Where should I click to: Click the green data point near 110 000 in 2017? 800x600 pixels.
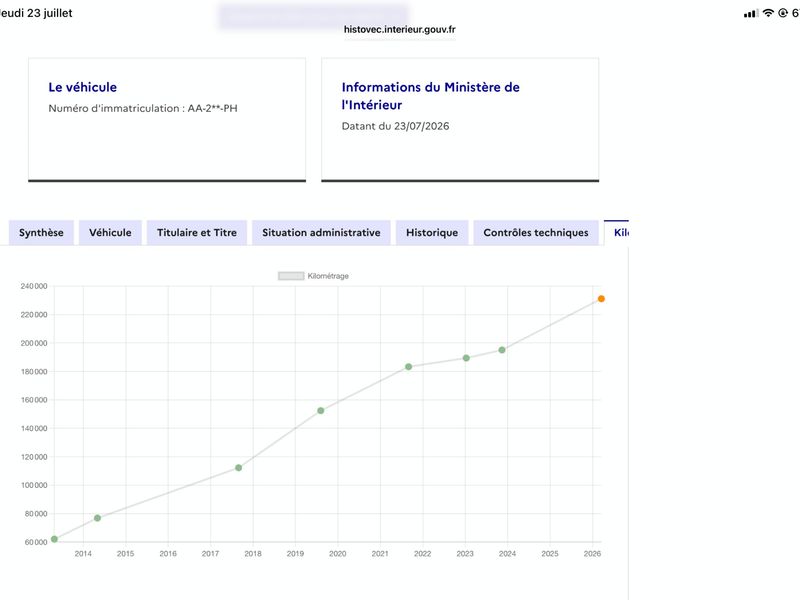coord(238,468)
